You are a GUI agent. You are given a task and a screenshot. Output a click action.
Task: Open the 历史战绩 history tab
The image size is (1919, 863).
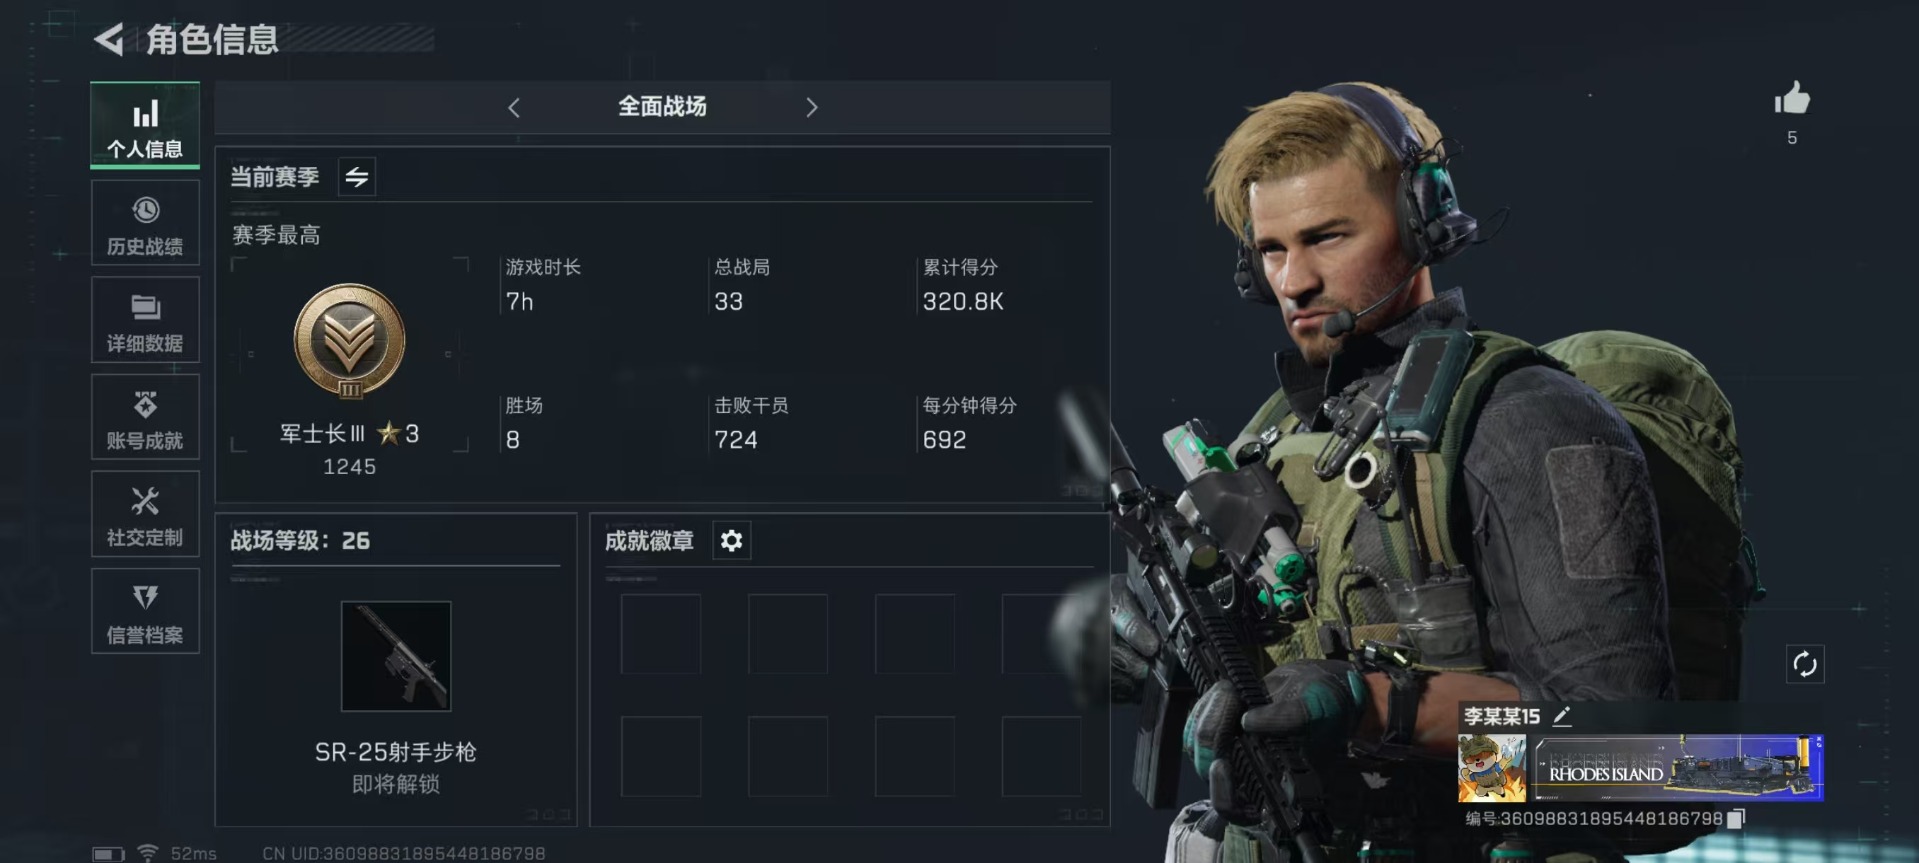click(145, 223)
